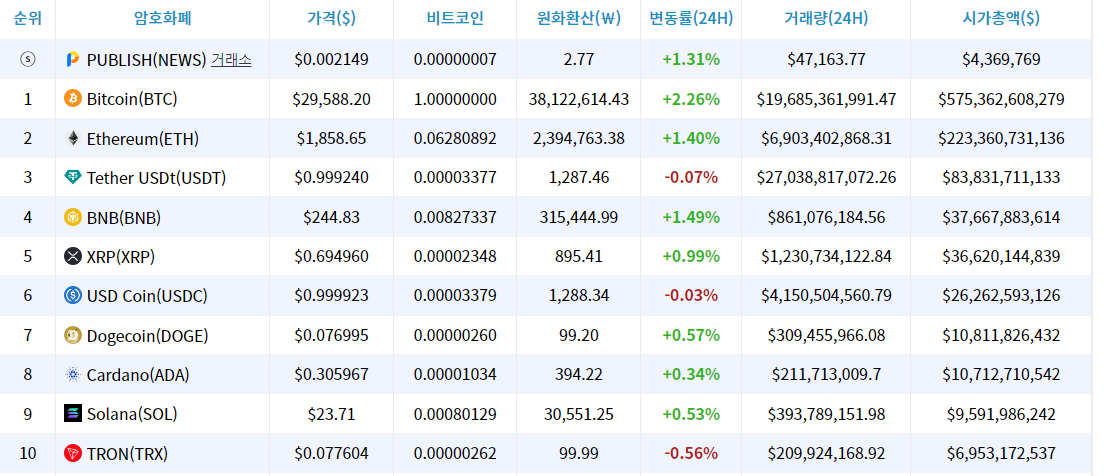Viewport: 1114px width, 476px height.
Task: Click the XRP black logo icon
Action: (x=72, y=256)
